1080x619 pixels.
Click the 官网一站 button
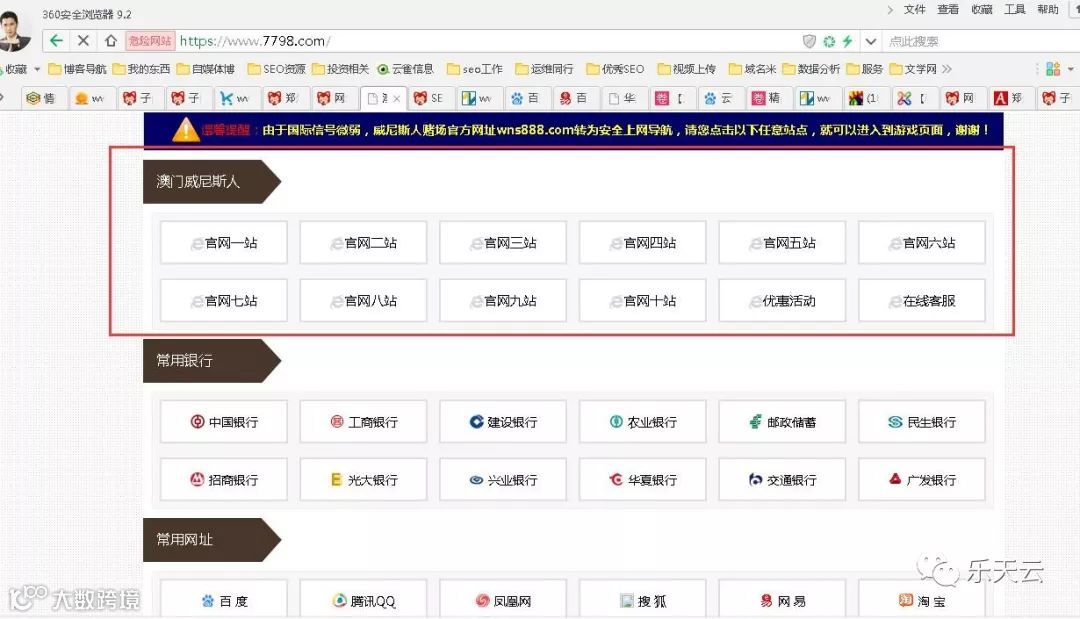pyautogui.click(x=224, y=243)
